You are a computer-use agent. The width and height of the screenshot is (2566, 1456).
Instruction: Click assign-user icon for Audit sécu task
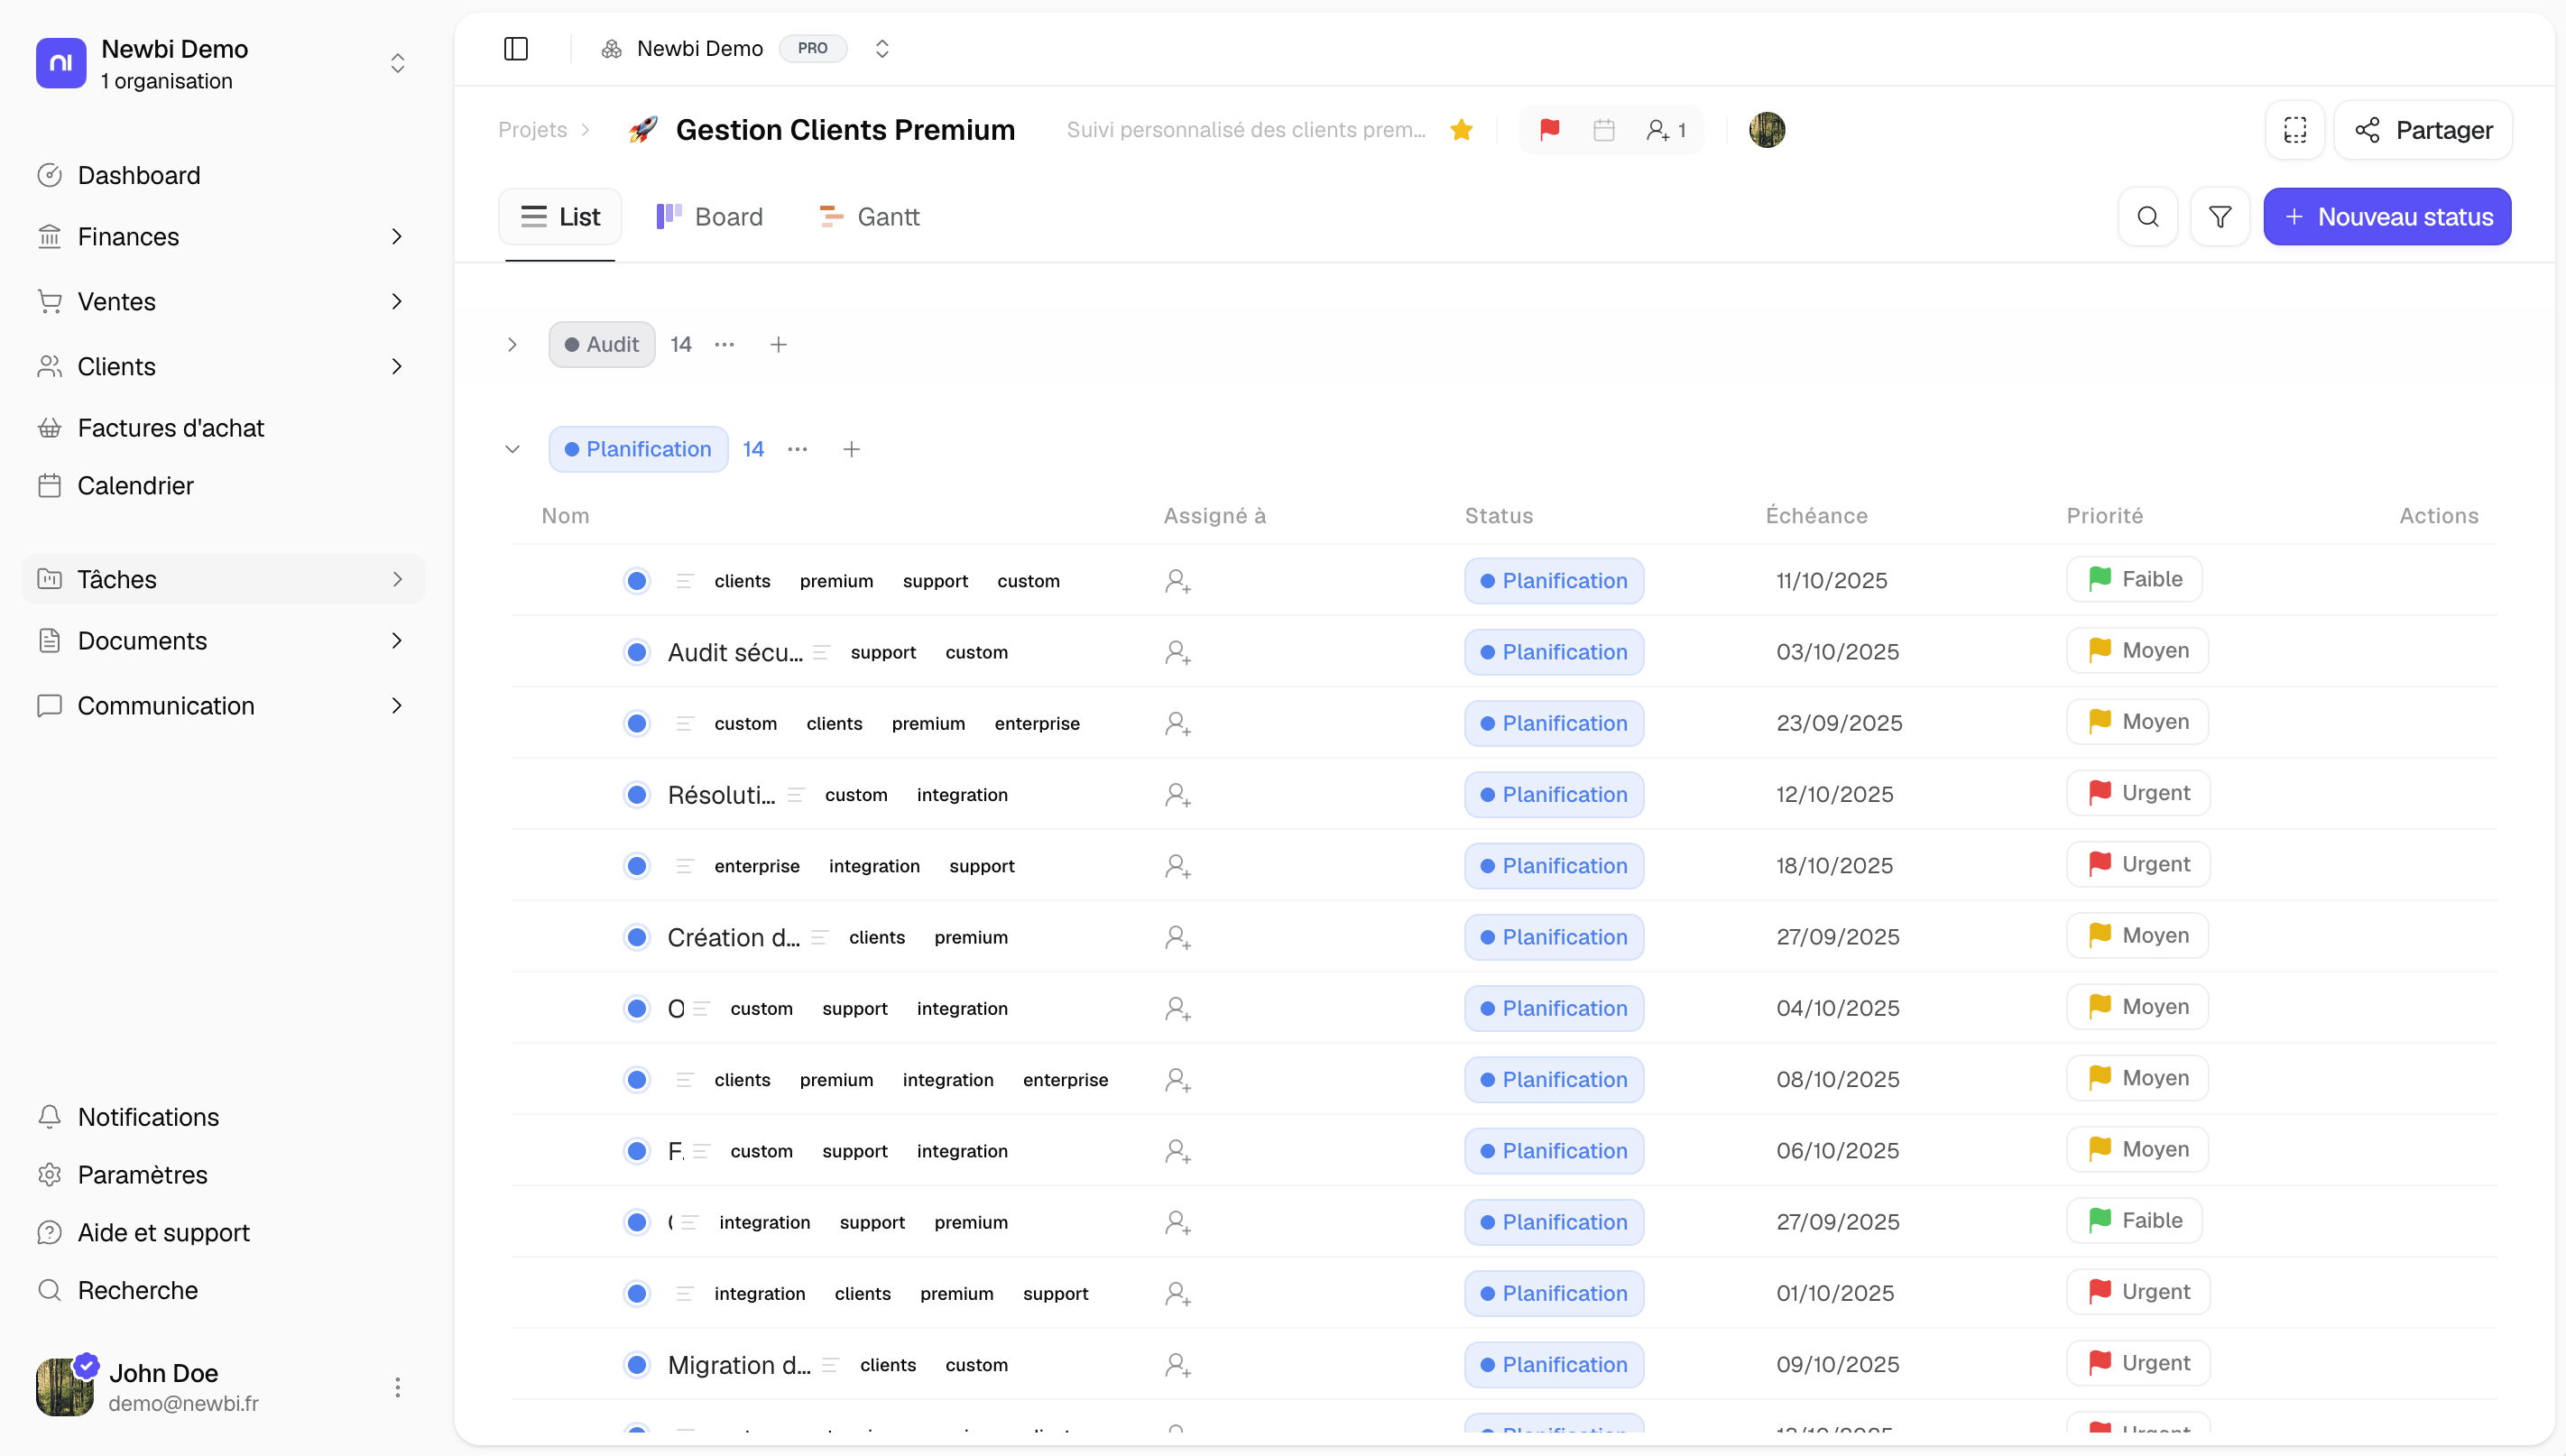tap(1177, 652)
